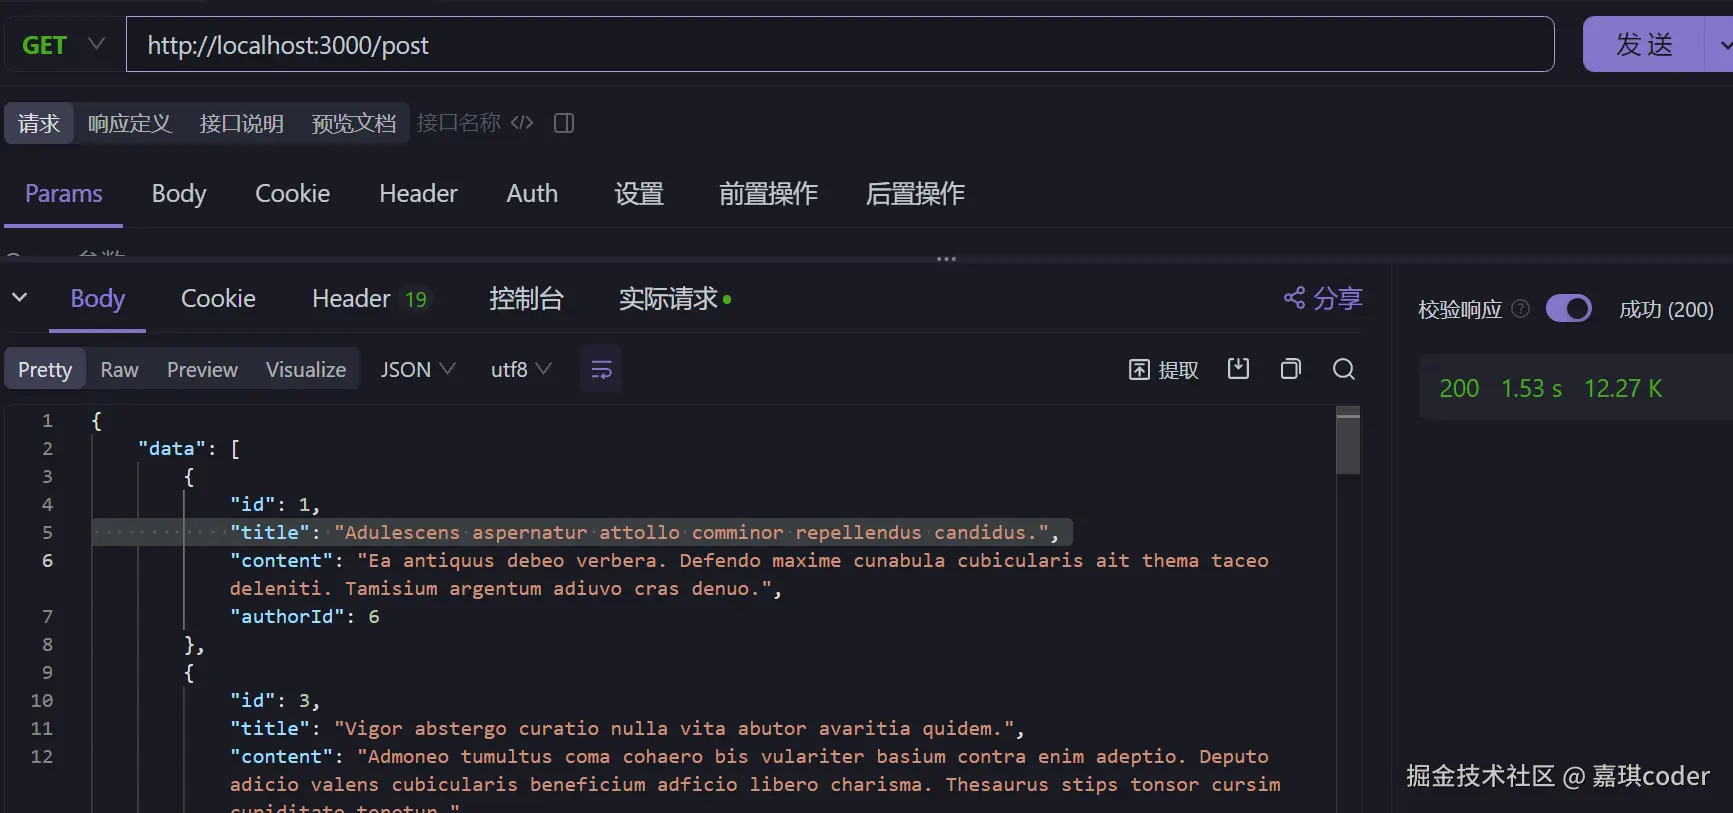Open the GET method dropdown
Viewport: 1733px width, 813px height.
click(63, 45)
